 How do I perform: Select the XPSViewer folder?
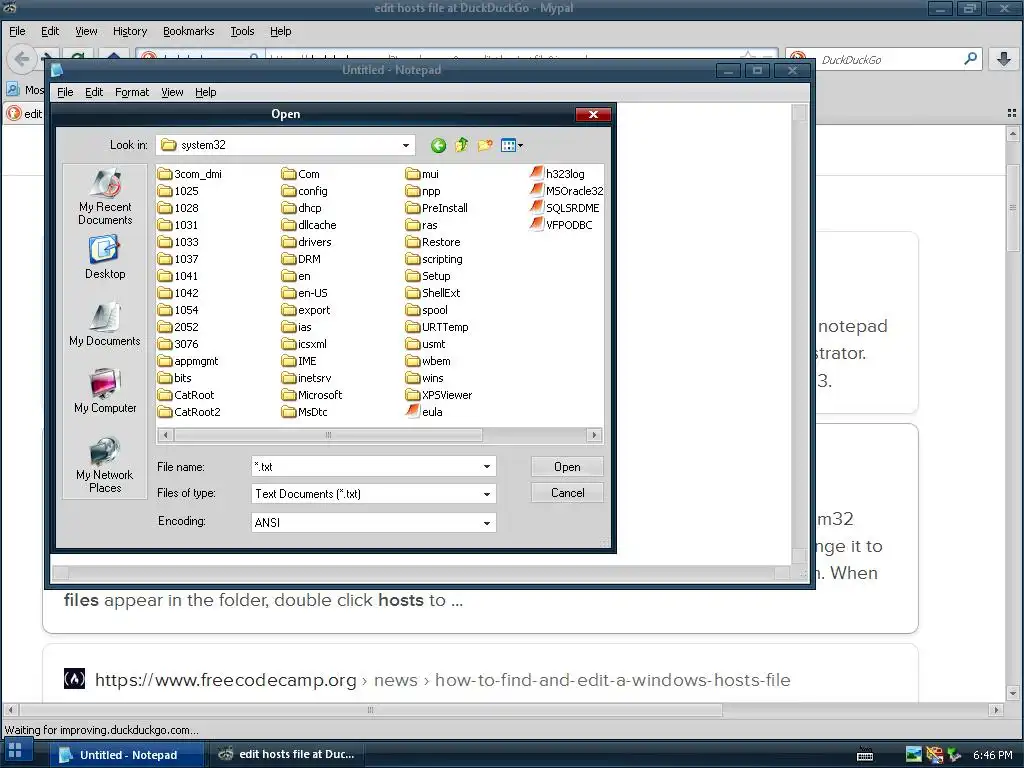pyautogui.click(x=439, y=394)
